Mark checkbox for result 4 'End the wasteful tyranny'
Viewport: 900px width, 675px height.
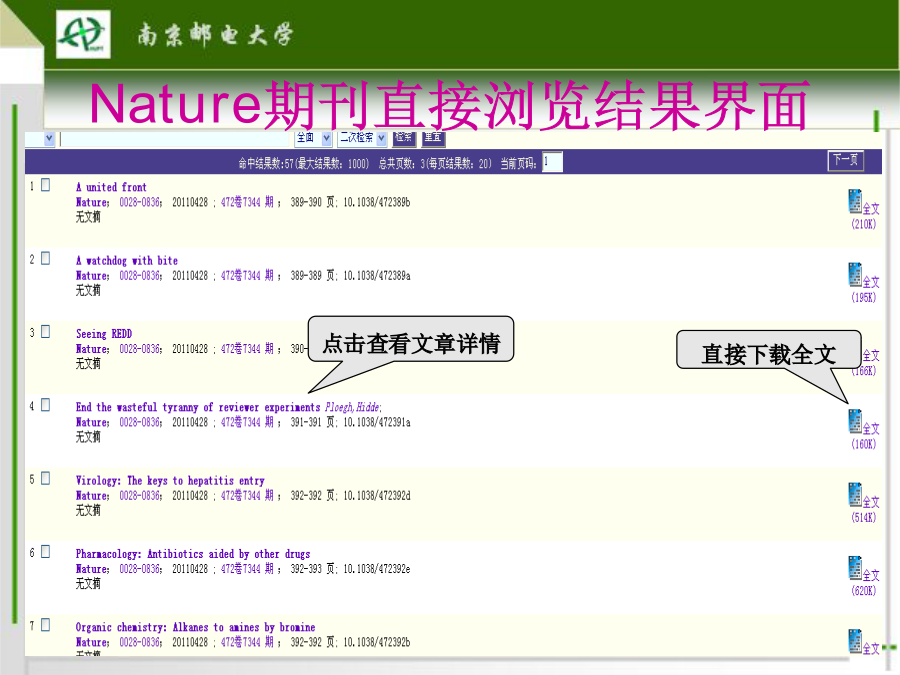(46, 405)
